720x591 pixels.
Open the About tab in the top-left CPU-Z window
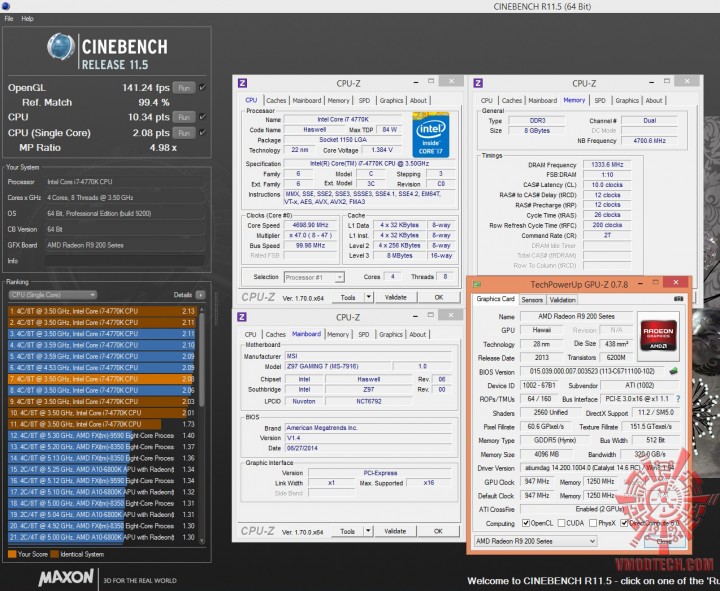pos(418,101)
